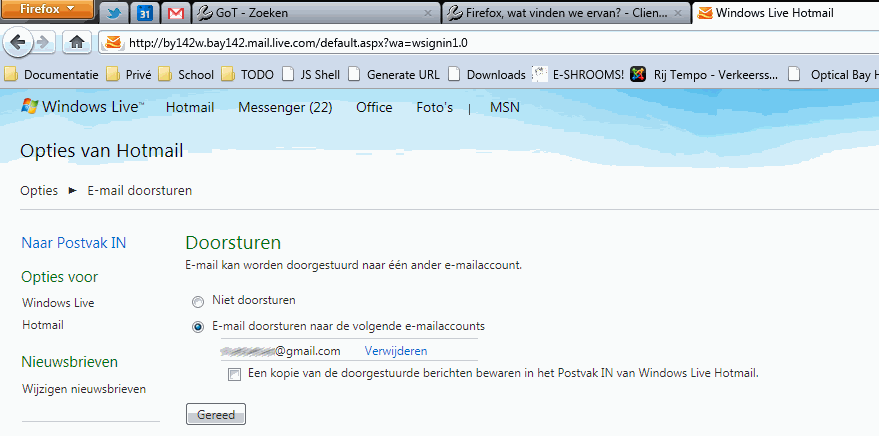Viewport: 879px width, 436px height.
Task: Switch to the GoT - Zoeken tab
Action: [316, 13]
